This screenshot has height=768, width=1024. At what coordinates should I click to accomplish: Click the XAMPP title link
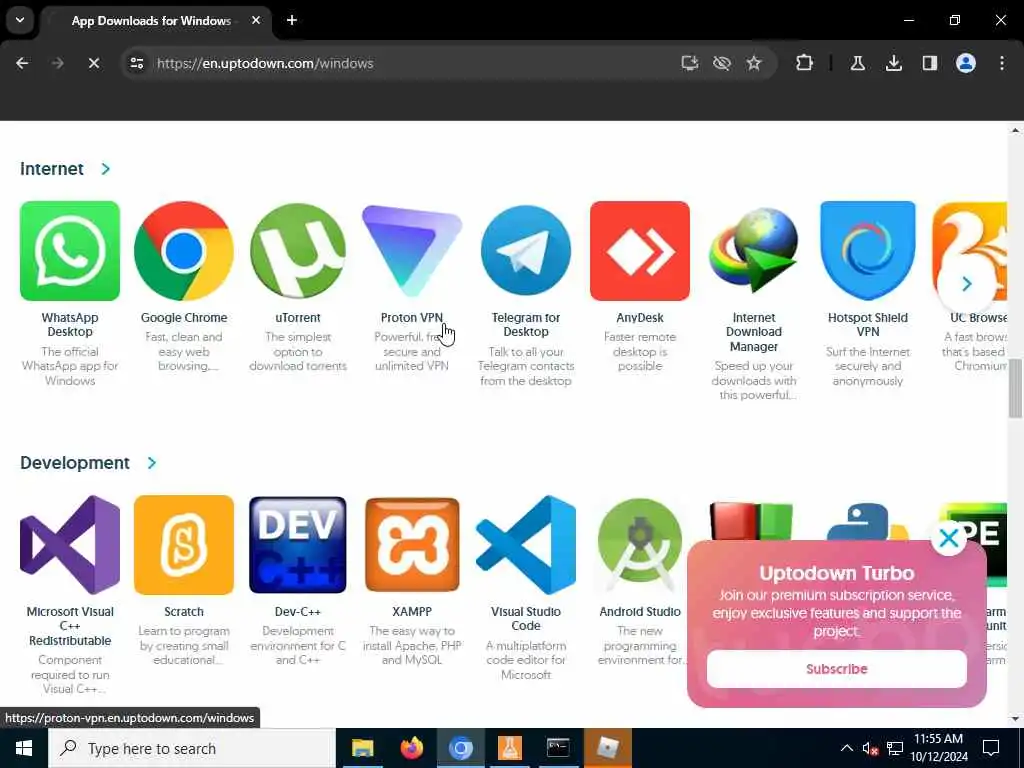pos(411,612)
